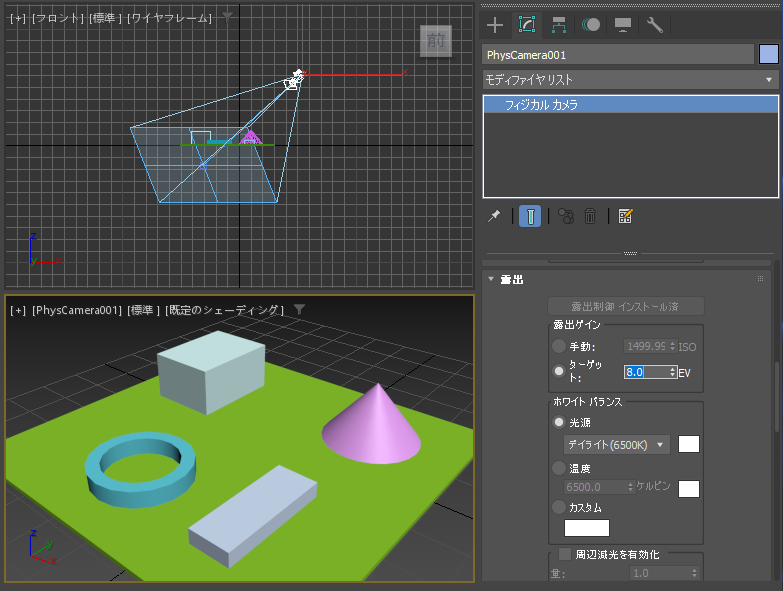783x591 pixels.
Task: Open the Display panel tab
Action: (623, 25)
